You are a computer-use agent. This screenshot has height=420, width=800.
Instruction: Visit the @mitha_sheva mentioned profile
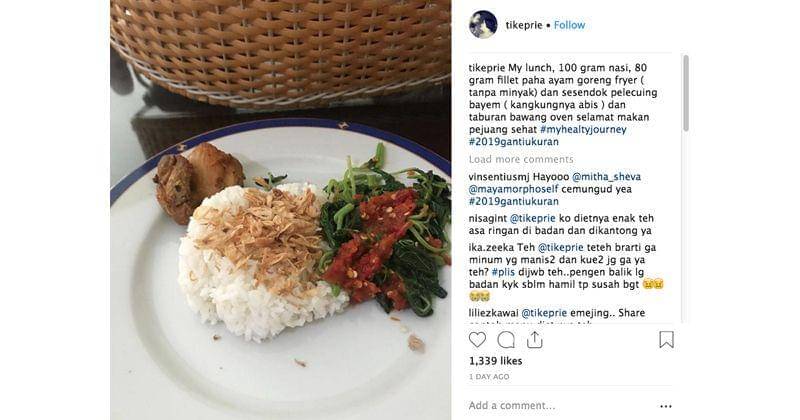coord(606,177)
